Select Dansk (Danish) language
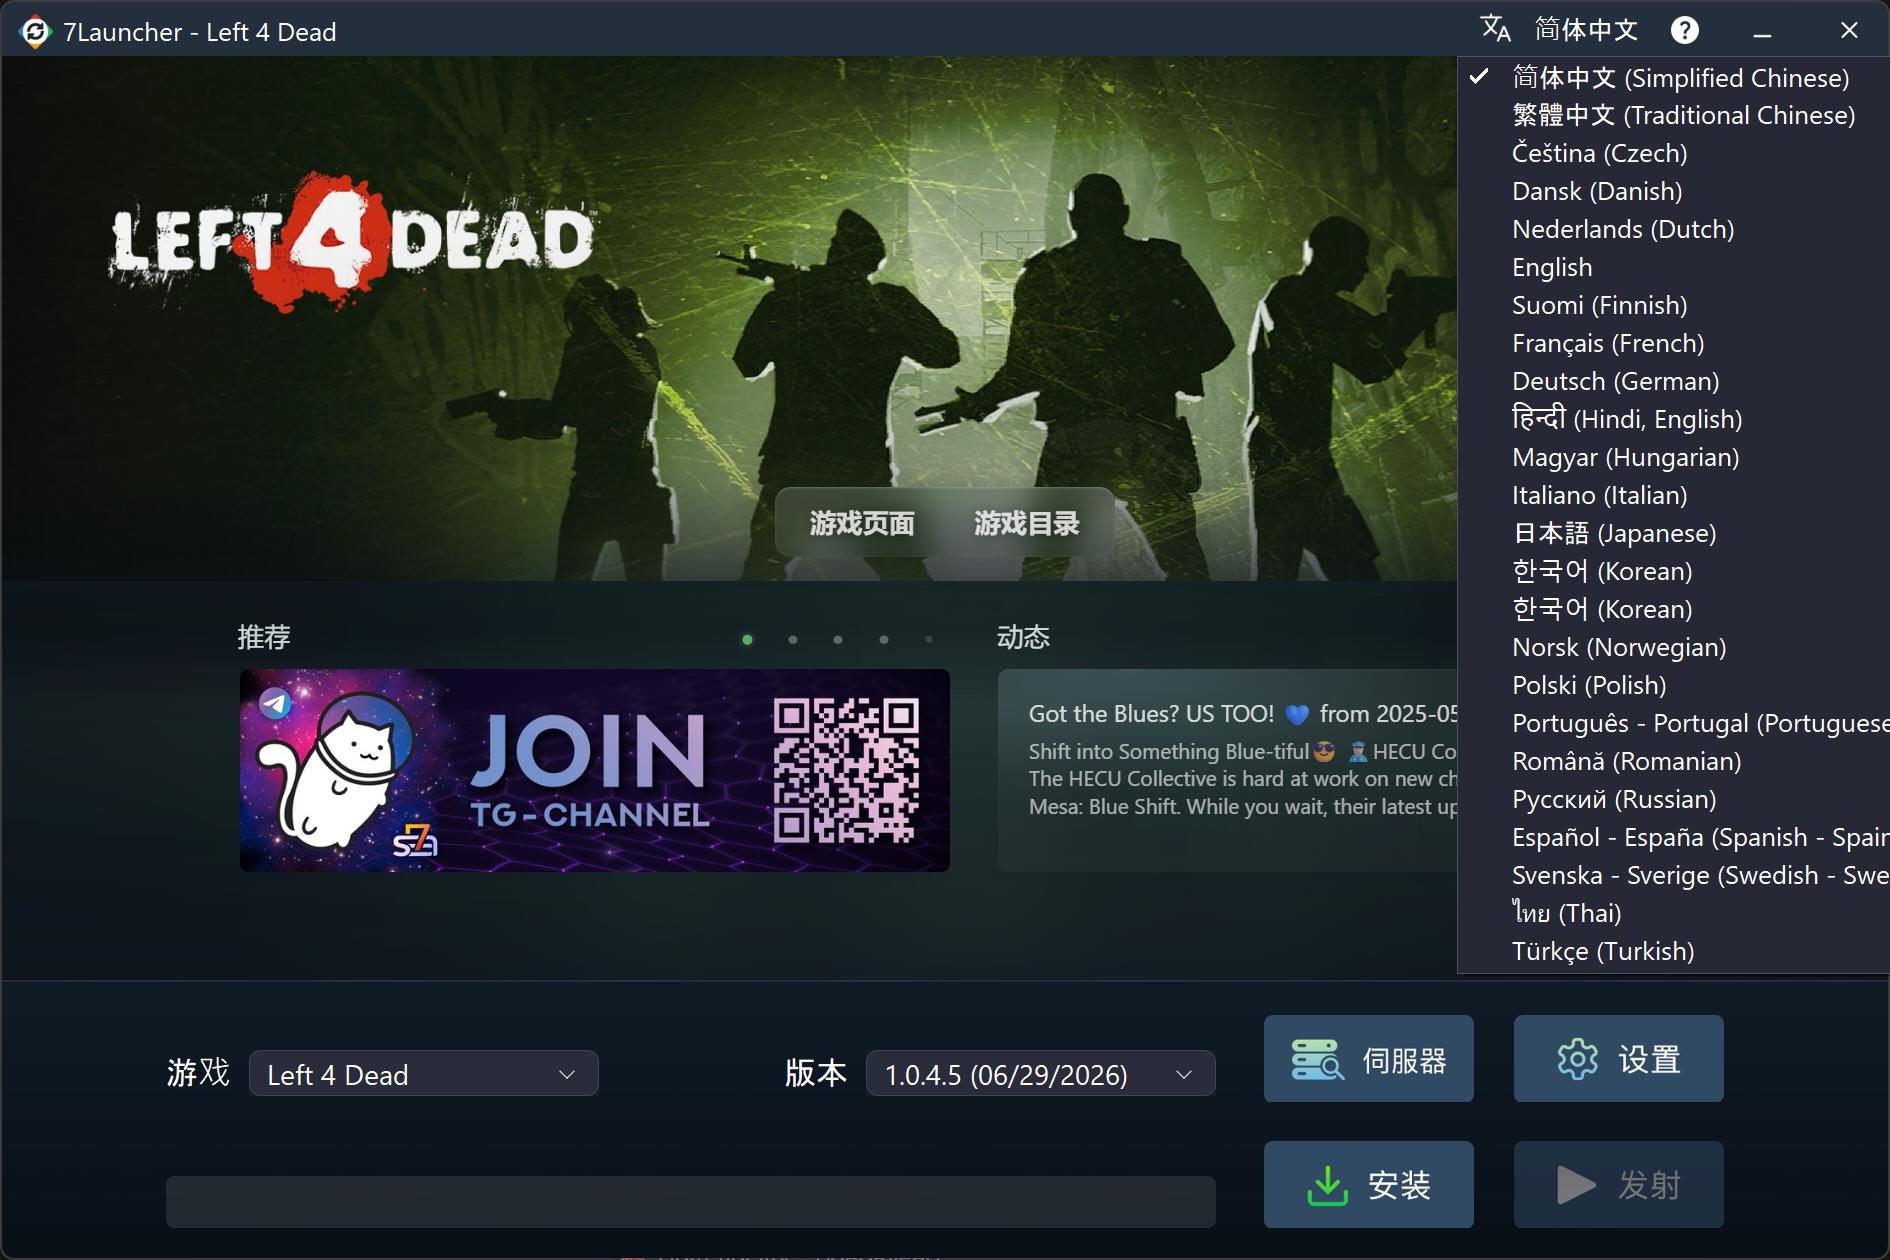The height and width of the screenshot is (1260, 1890). (x=1673, y=192)
